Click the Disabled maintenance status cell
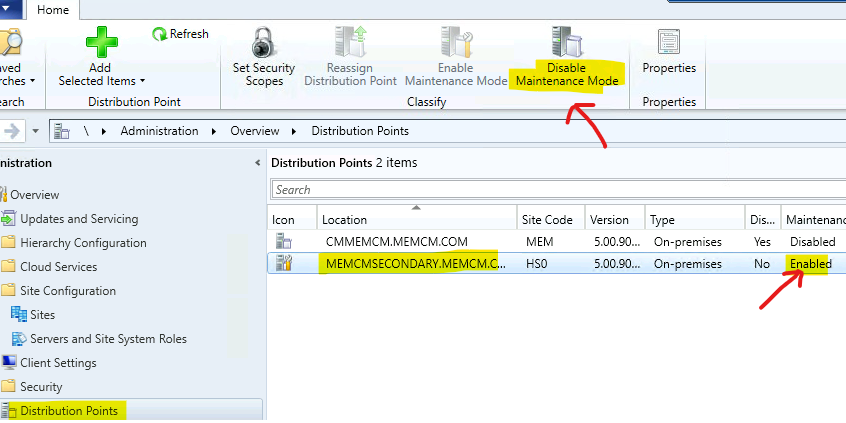Screen dimensions: 846x423 813,242
